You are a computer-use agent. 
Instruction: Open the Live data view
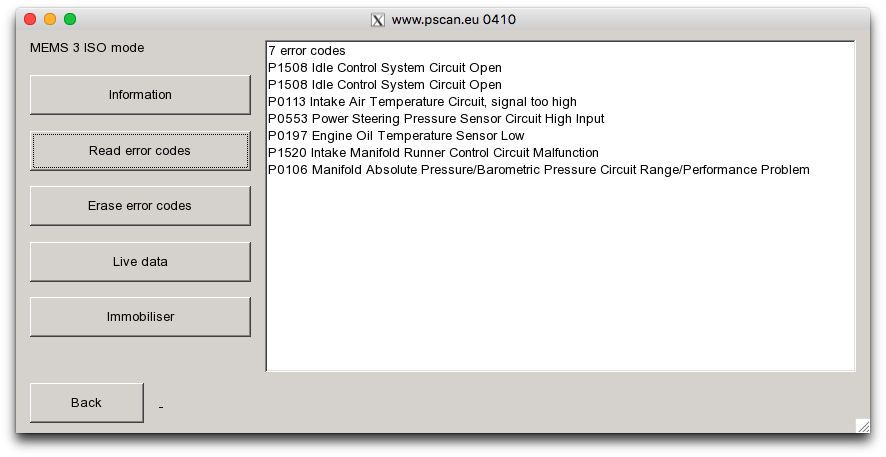coord(140,262)
